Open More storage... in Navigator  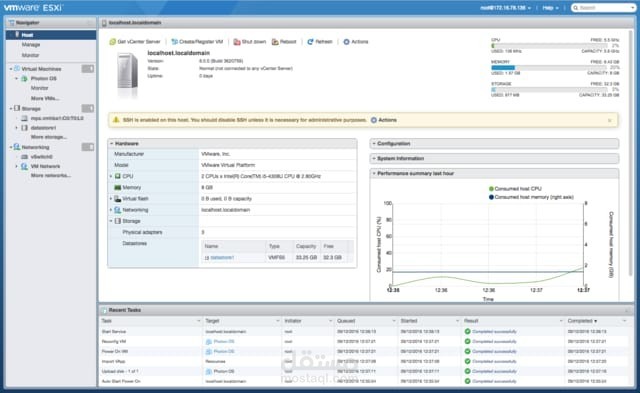click(49, 137)
